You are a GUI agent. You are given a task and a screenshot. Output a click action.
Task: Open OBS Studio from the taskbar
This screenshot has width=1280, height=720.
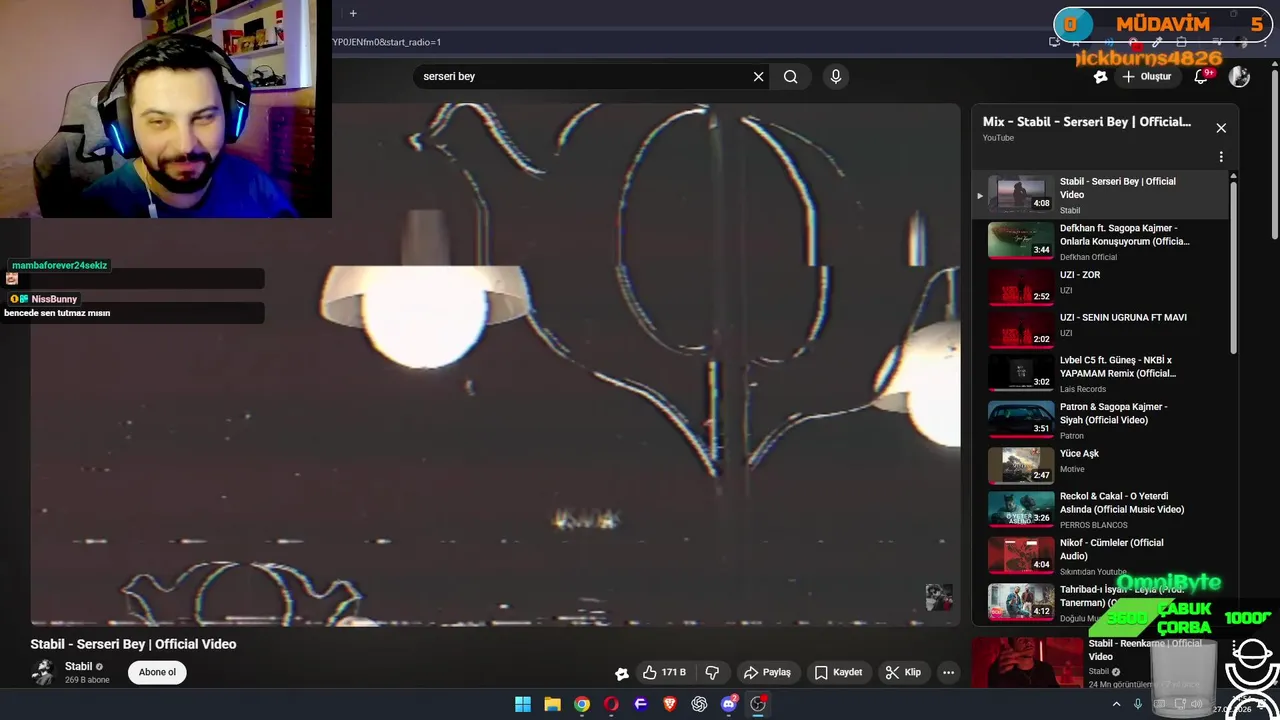pyautogui.click(x=758, y=704)
